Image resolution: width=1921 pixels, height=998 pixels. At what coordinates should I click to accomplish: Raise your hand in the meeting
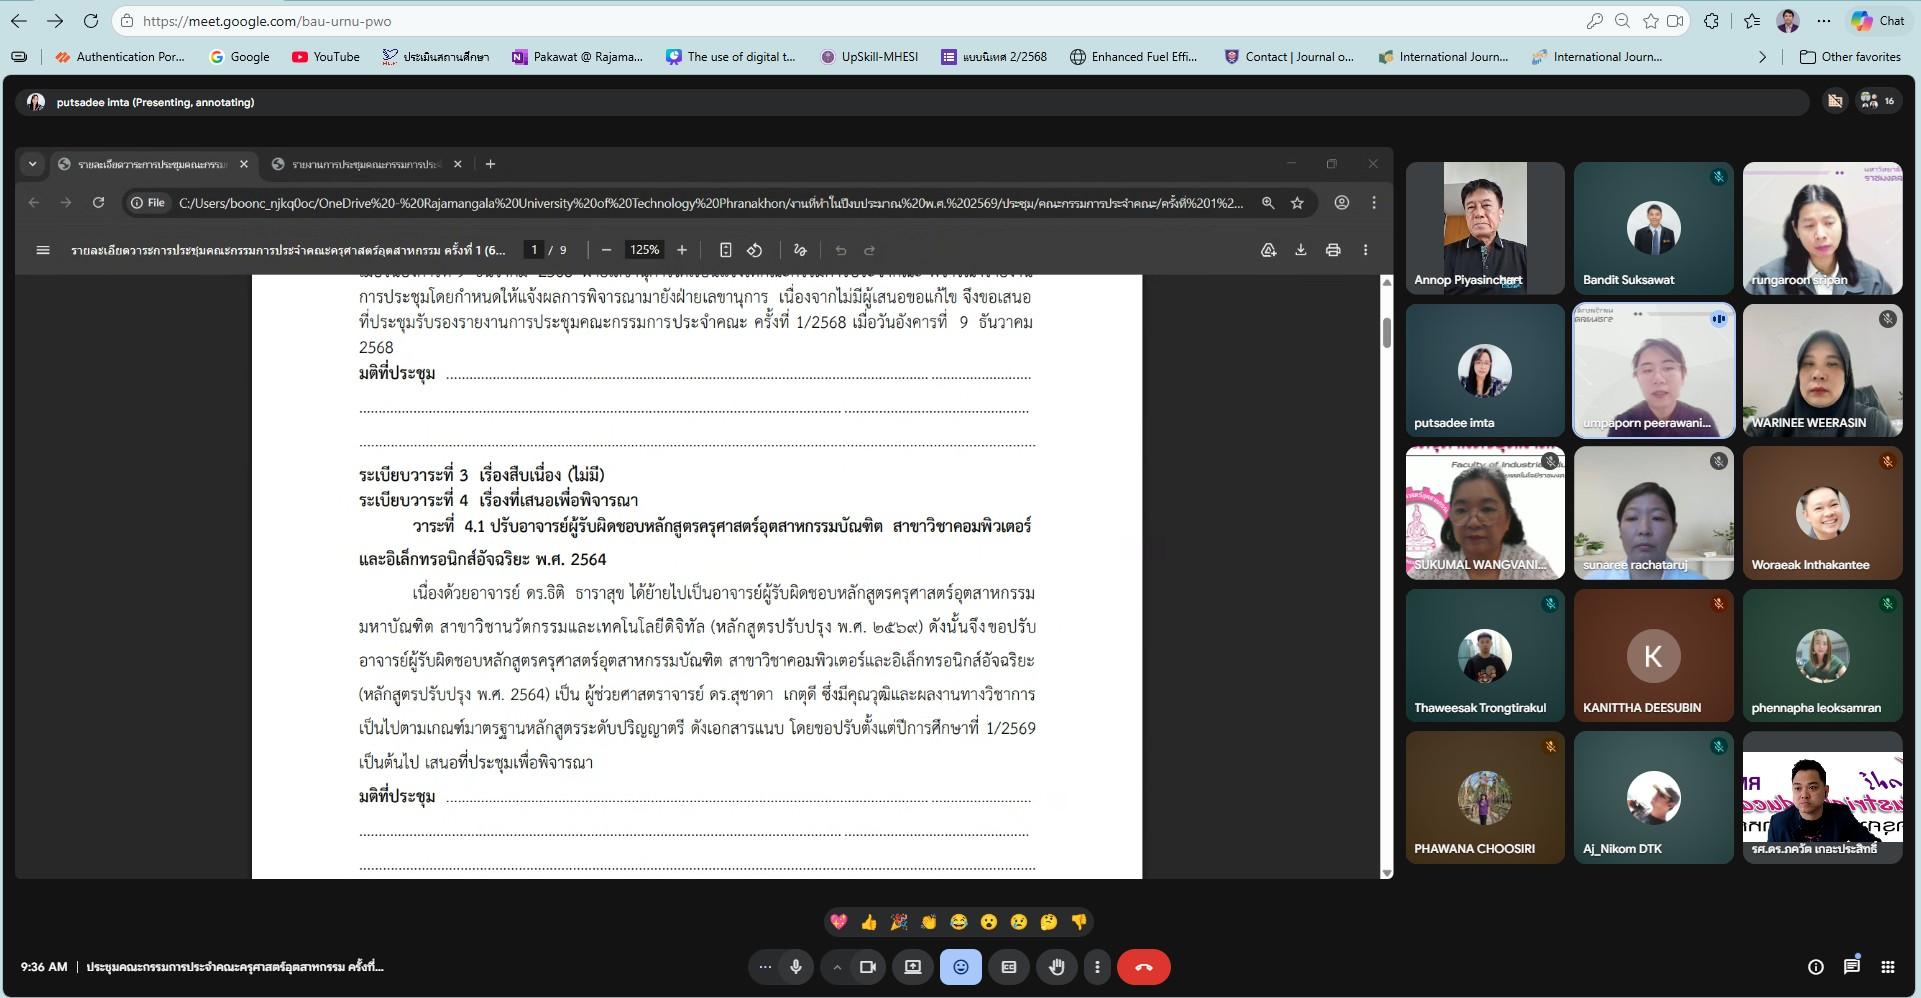click(x=1056, y=967)
